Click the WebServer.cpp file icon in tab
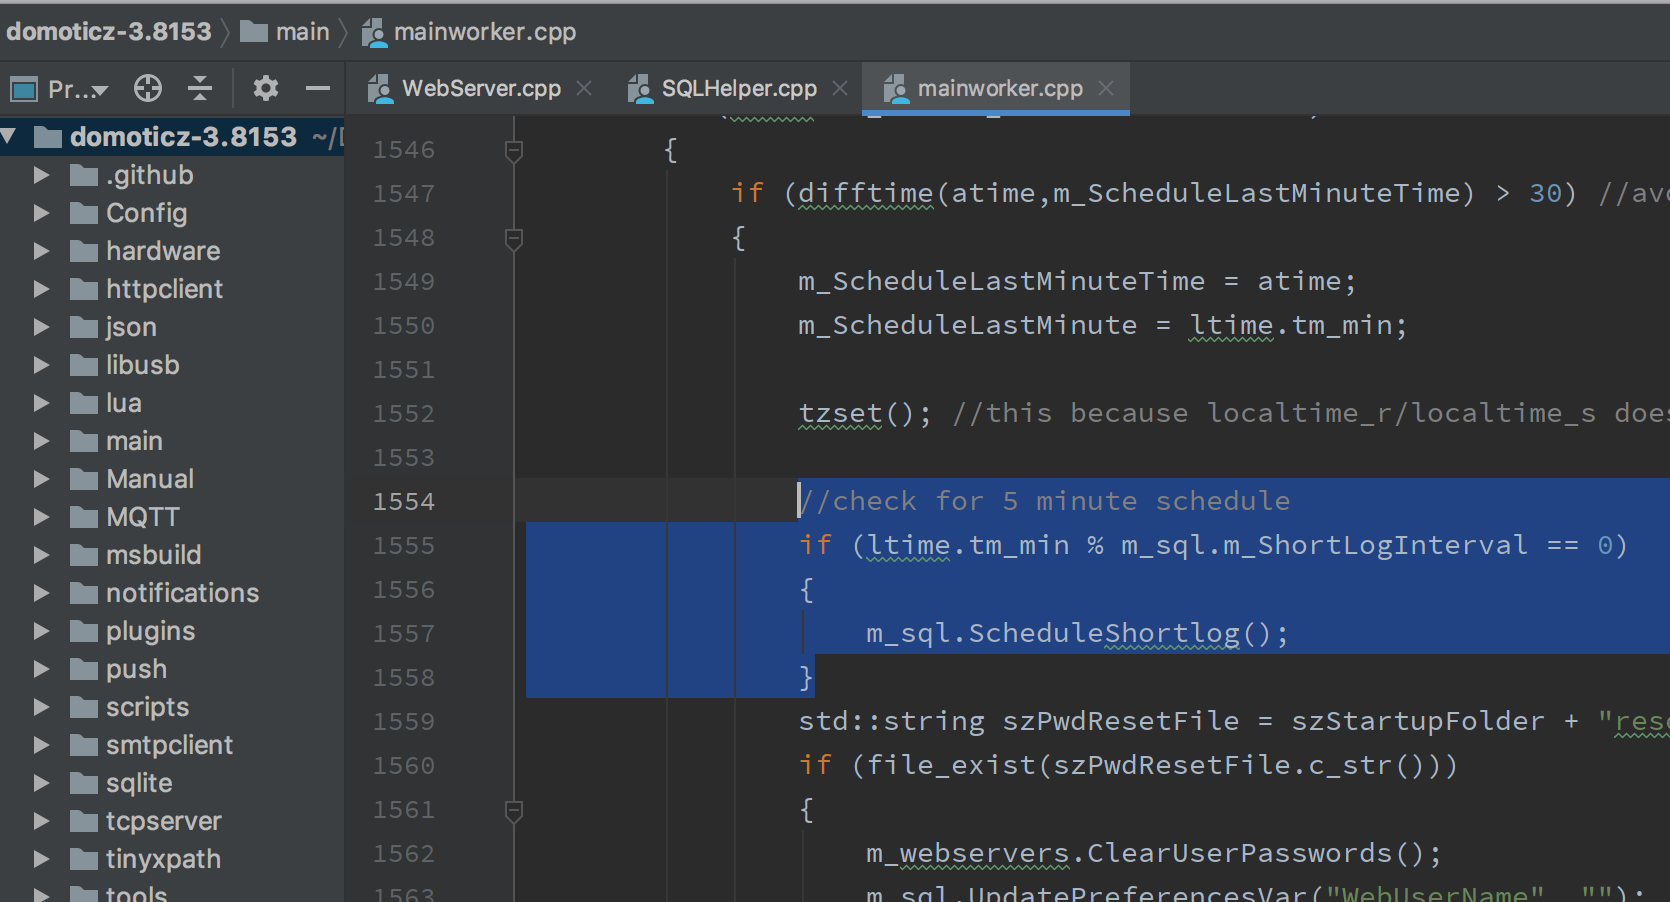This screenshot has height=902, width=1670. (380, 89)
